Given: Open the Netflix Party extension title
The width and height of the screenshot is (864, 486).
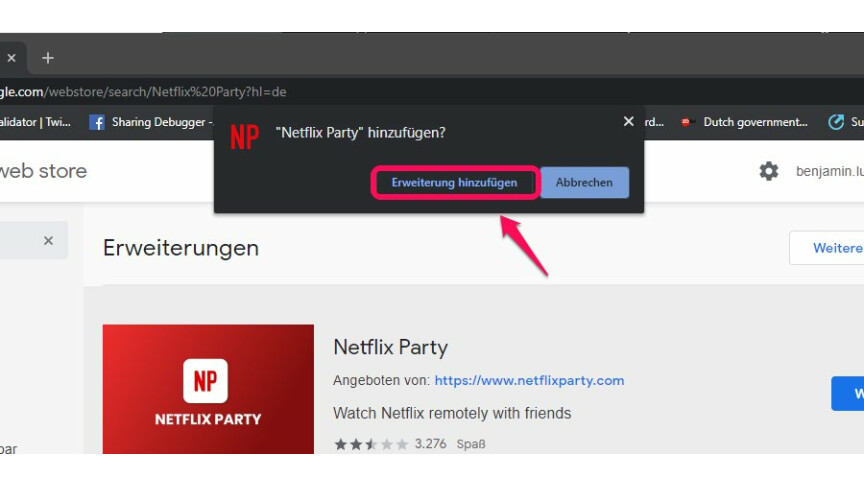Looking at the screenshot, I should [x=390, y=348].
